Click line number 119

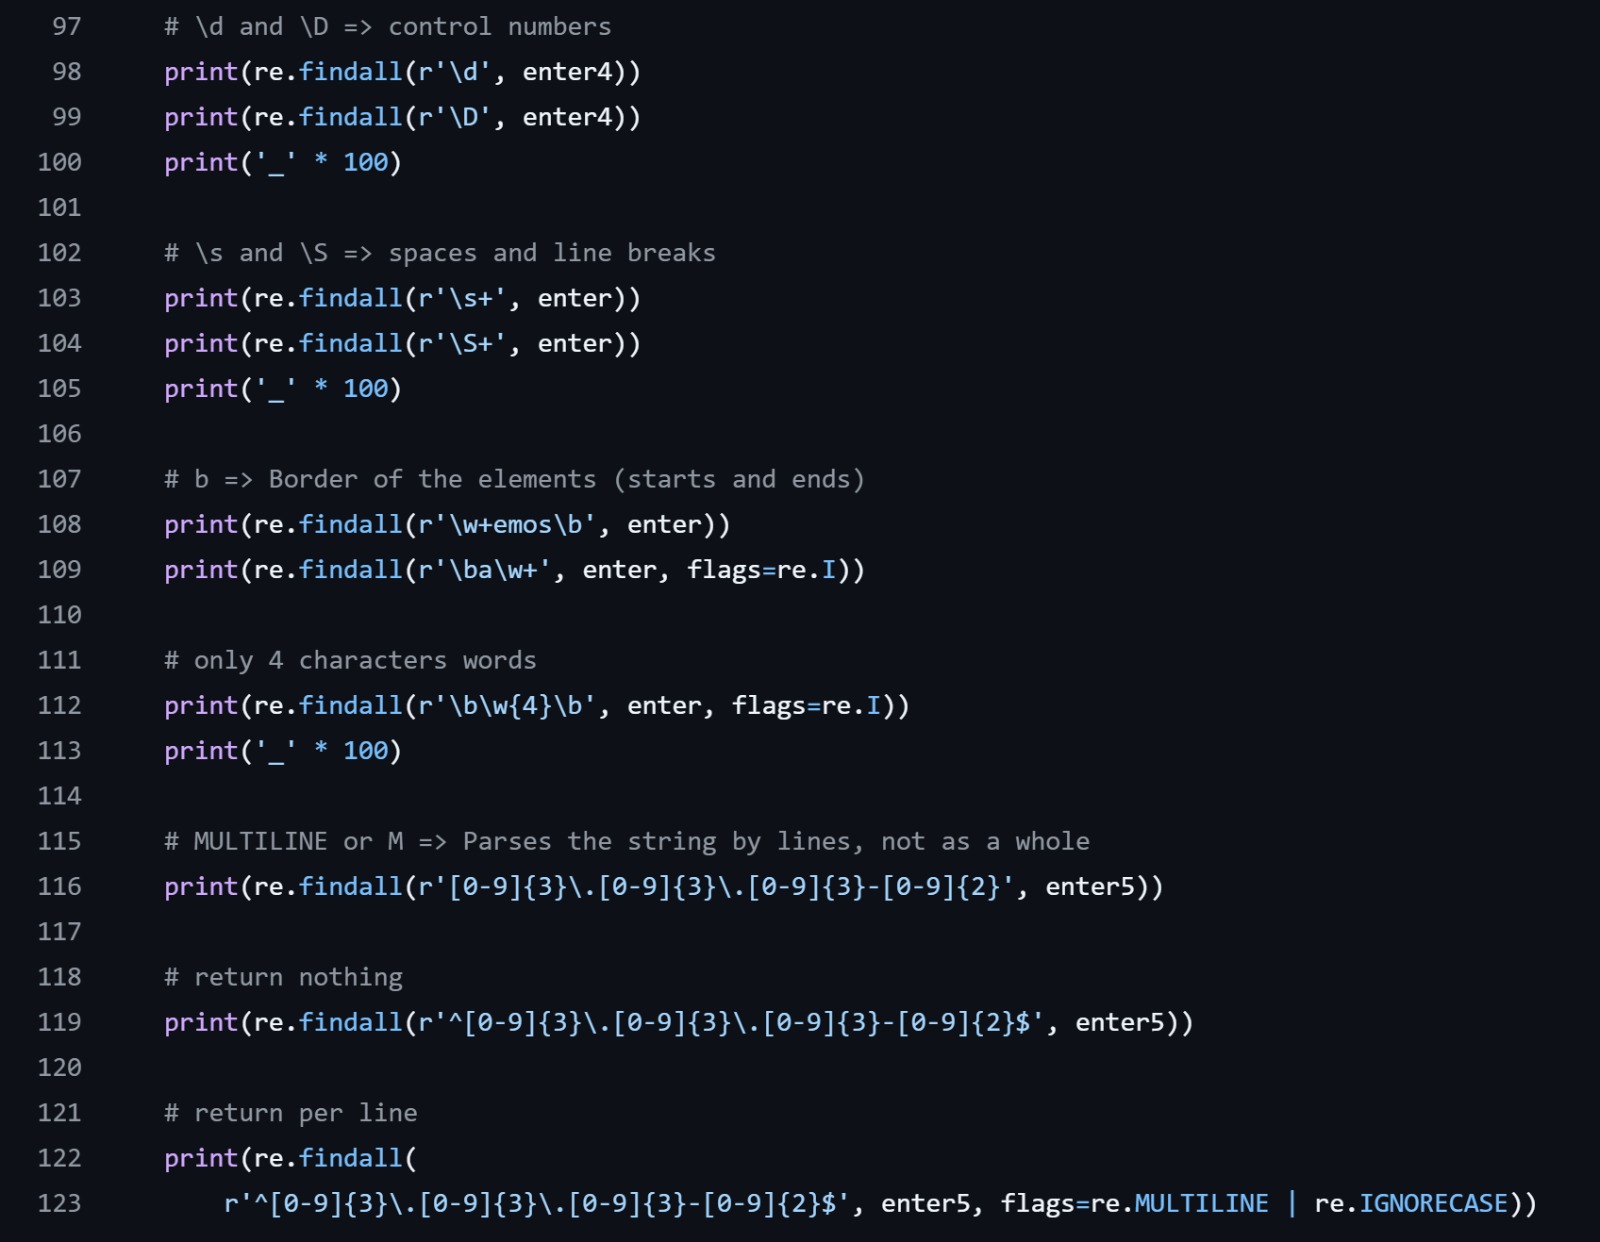(x=59, y=1022)
